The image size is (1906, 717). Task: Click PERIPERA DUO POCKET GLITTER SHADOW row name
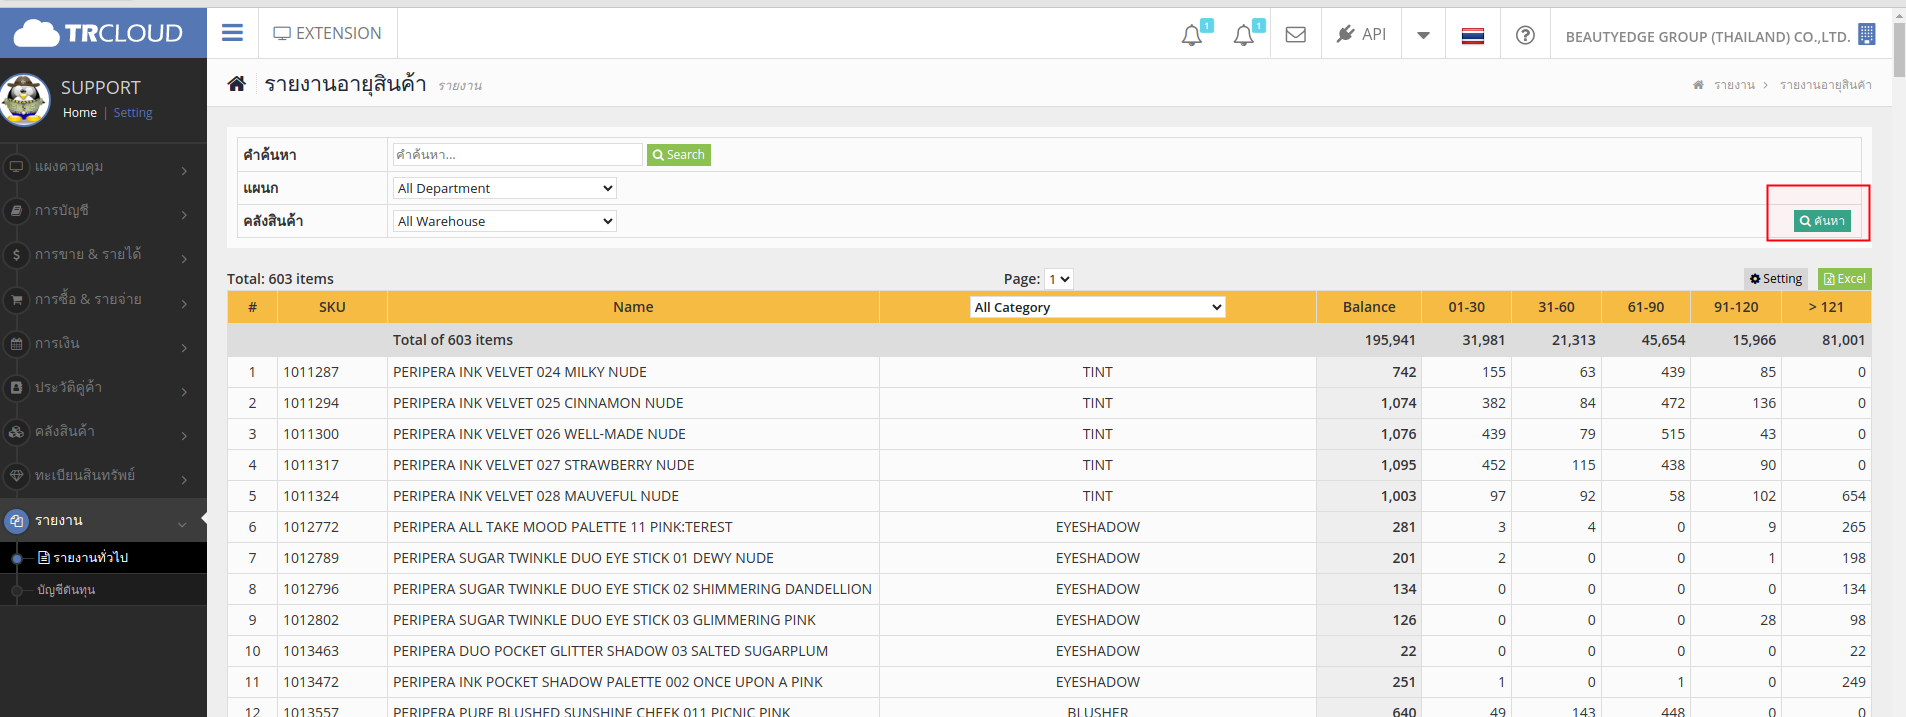point(610,651)
